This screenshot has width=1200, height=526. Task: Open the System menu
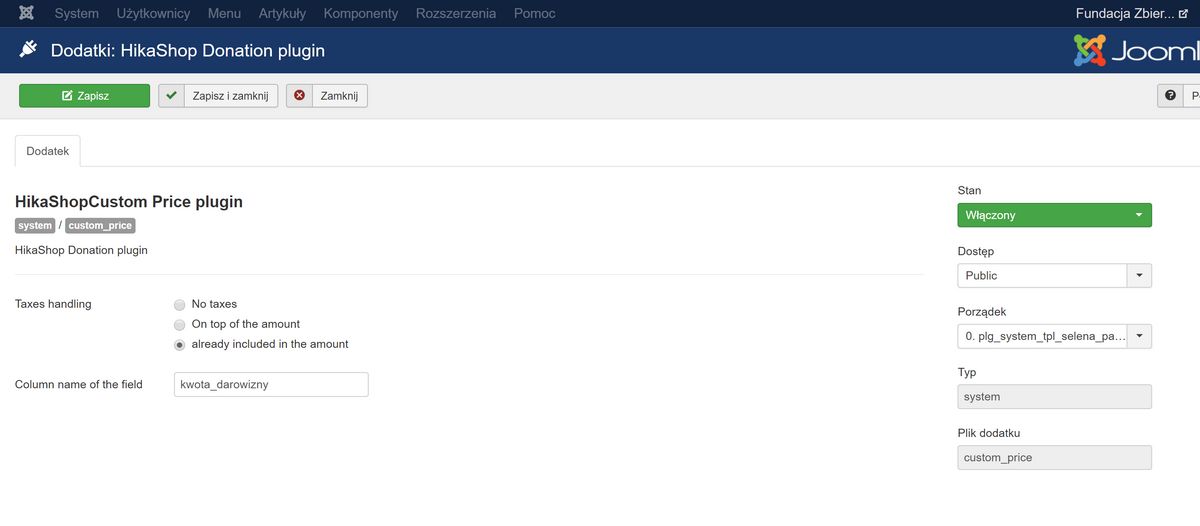tap(77, 14)
